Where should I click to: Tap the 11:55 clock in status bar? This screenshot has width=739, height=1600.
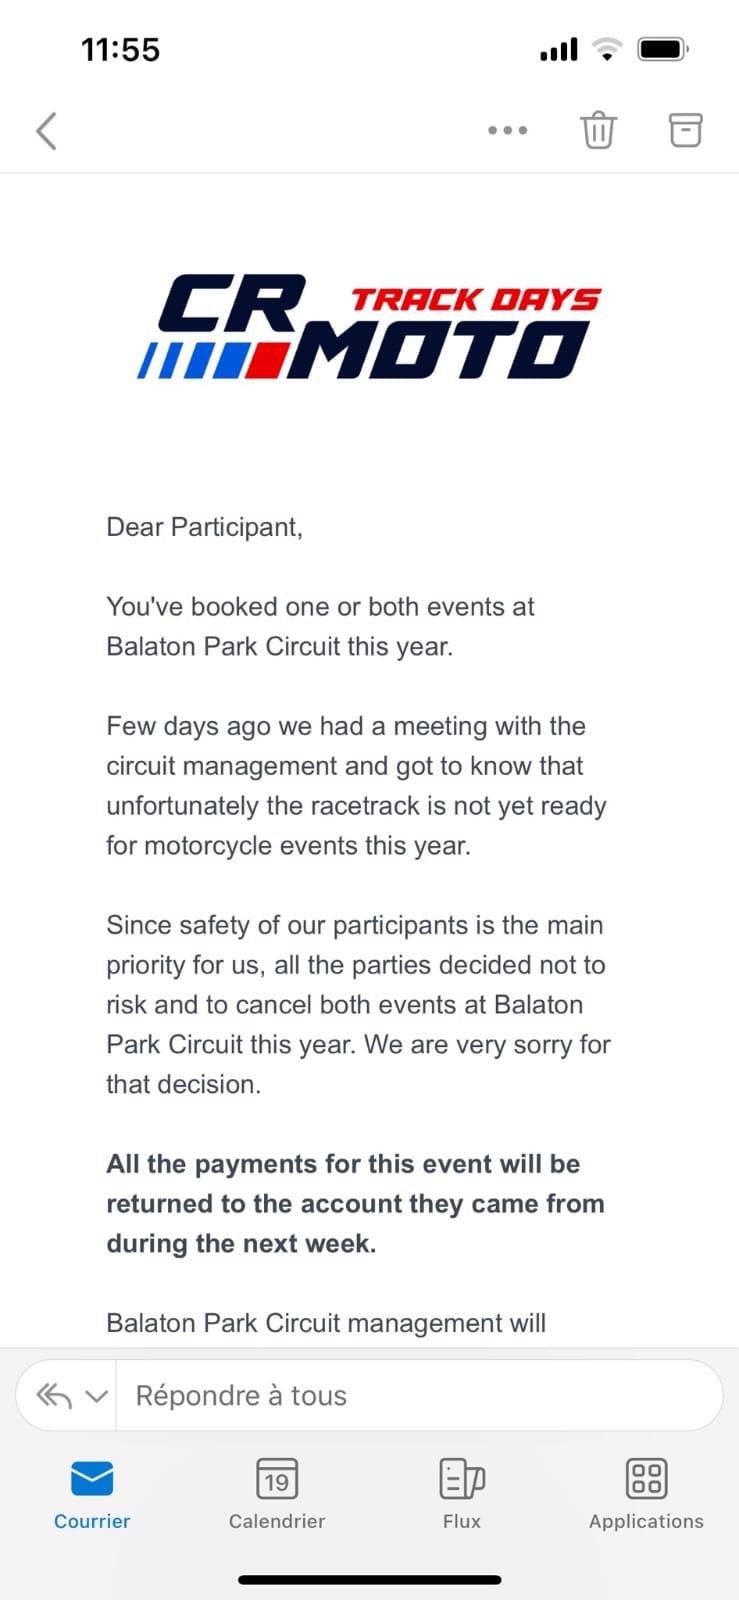pyautogui.click(x=120, y=49)
